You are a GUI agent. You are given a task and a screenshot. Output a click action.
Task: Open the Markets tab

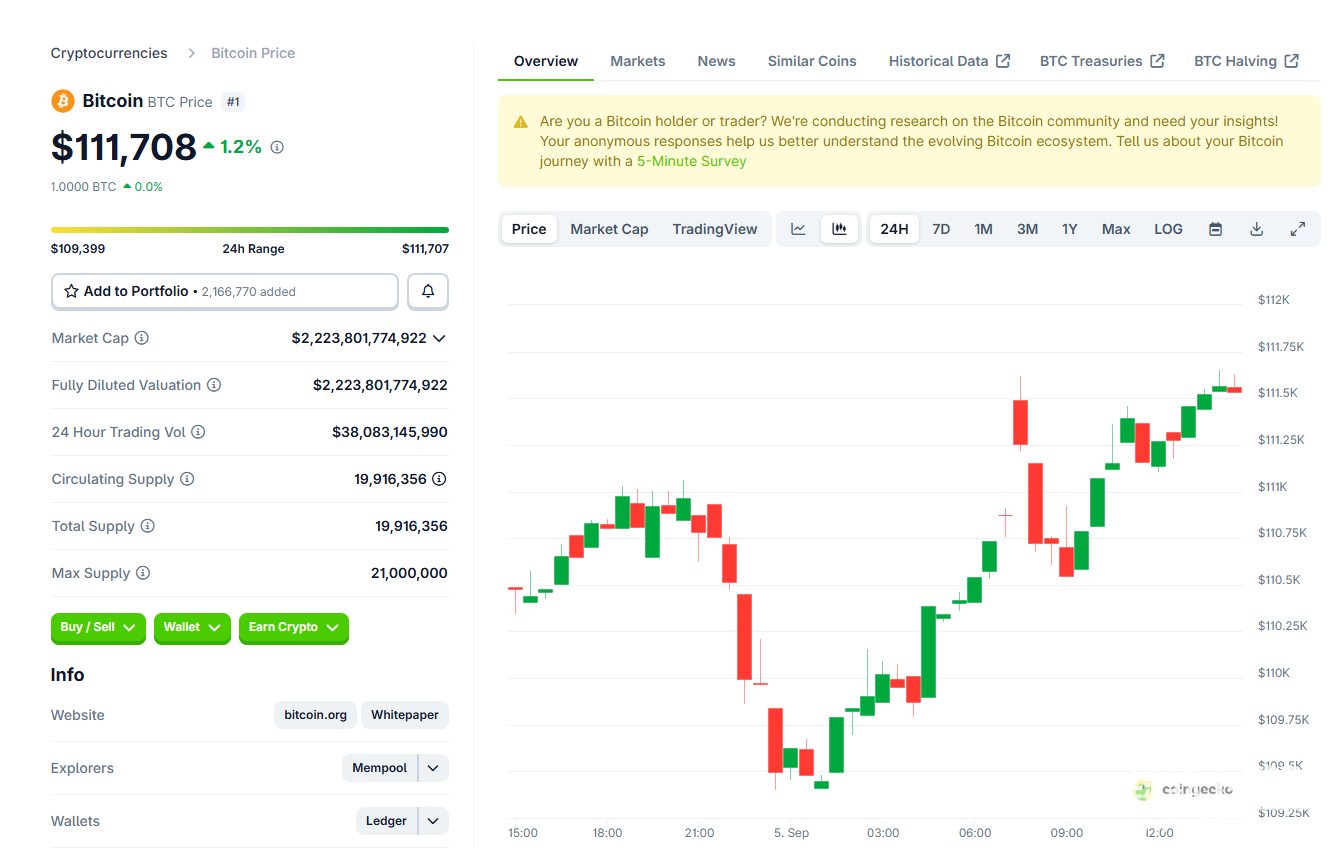point(637,61)
